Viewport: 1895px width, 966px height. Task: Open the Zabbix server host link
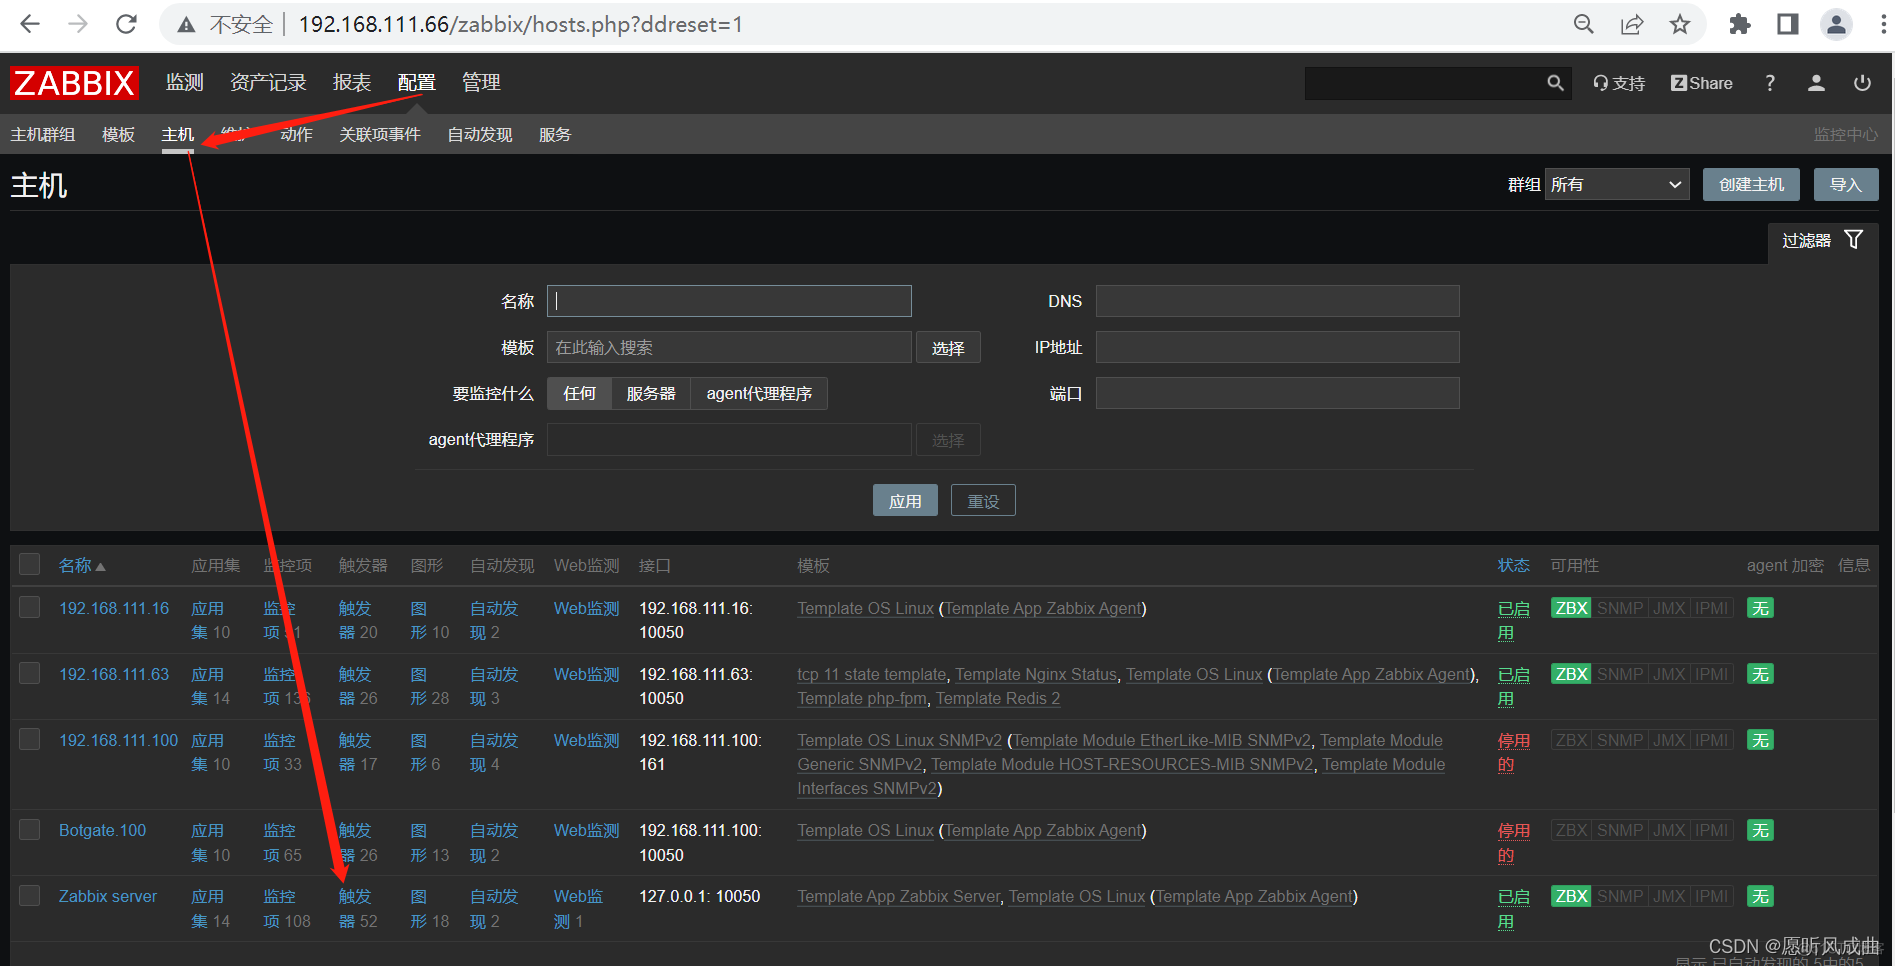pyautogui.click(x=108, y=896)
